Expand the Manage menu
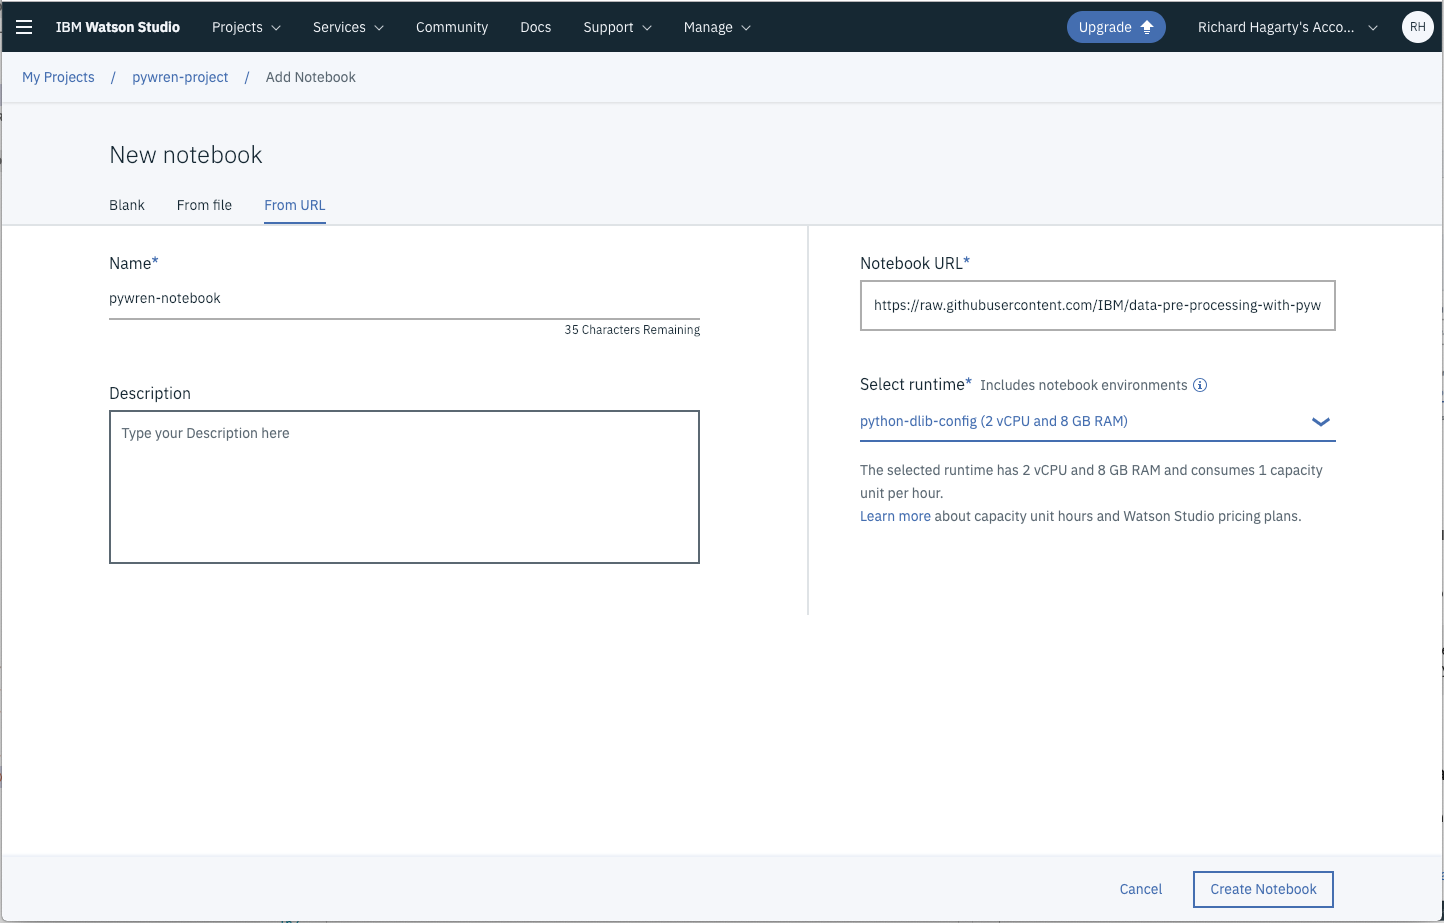Viewport: 1444px width, 923px height. [x=717, y=27]
